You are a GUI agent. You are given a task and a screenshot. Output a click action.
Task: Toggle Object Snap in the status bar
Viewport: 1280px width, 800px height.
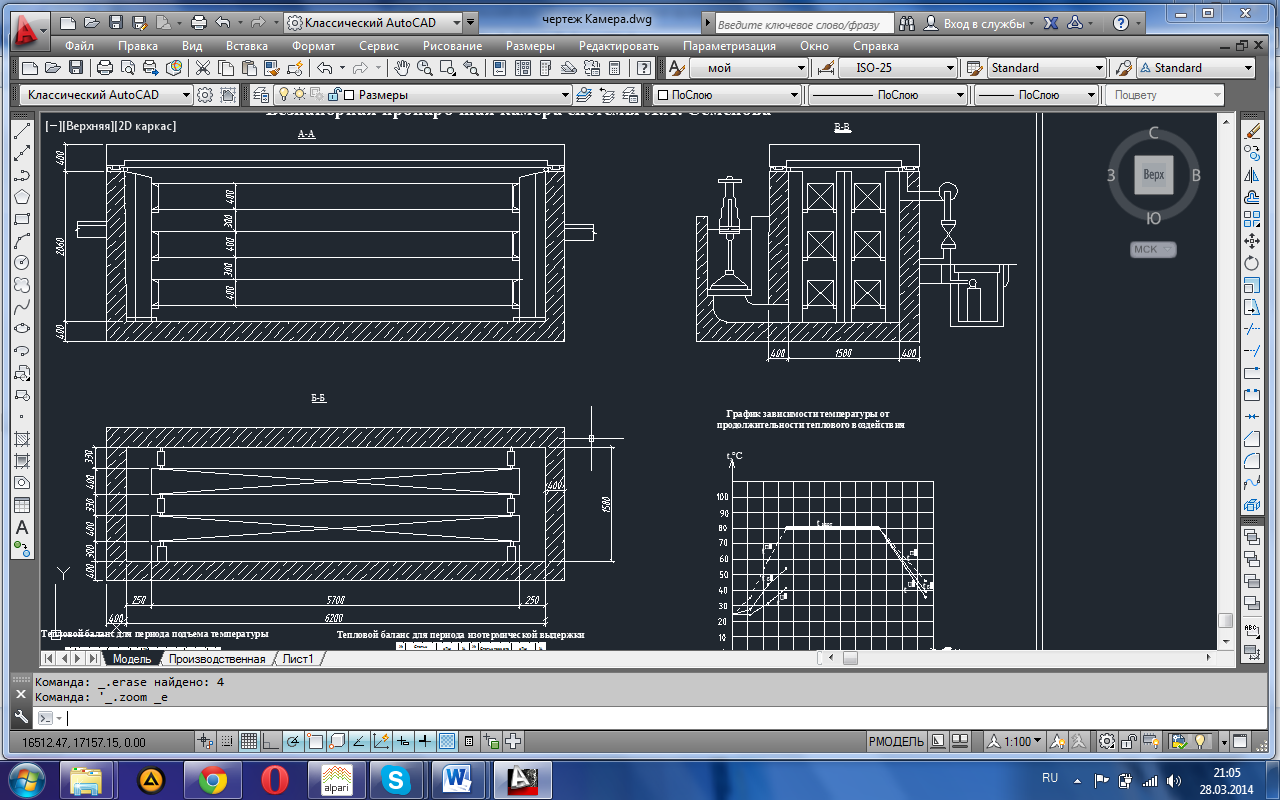pyautogui.click(x=315, y=741)
